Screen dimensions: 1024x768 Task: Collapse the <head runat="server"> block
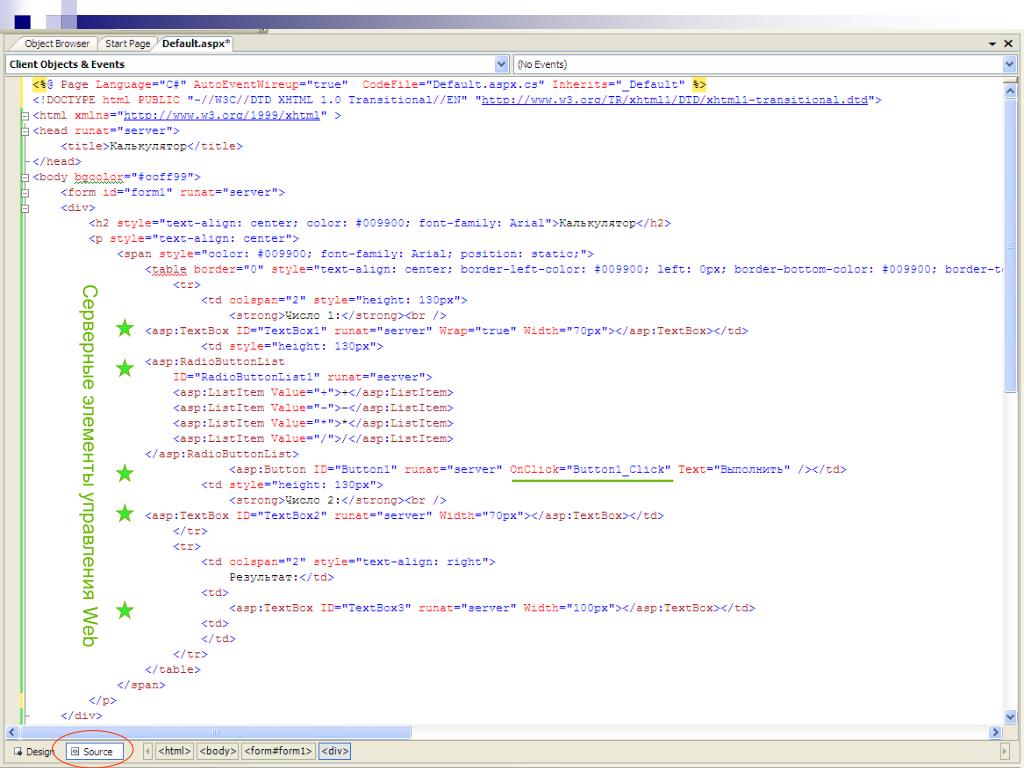click(25, 131)
